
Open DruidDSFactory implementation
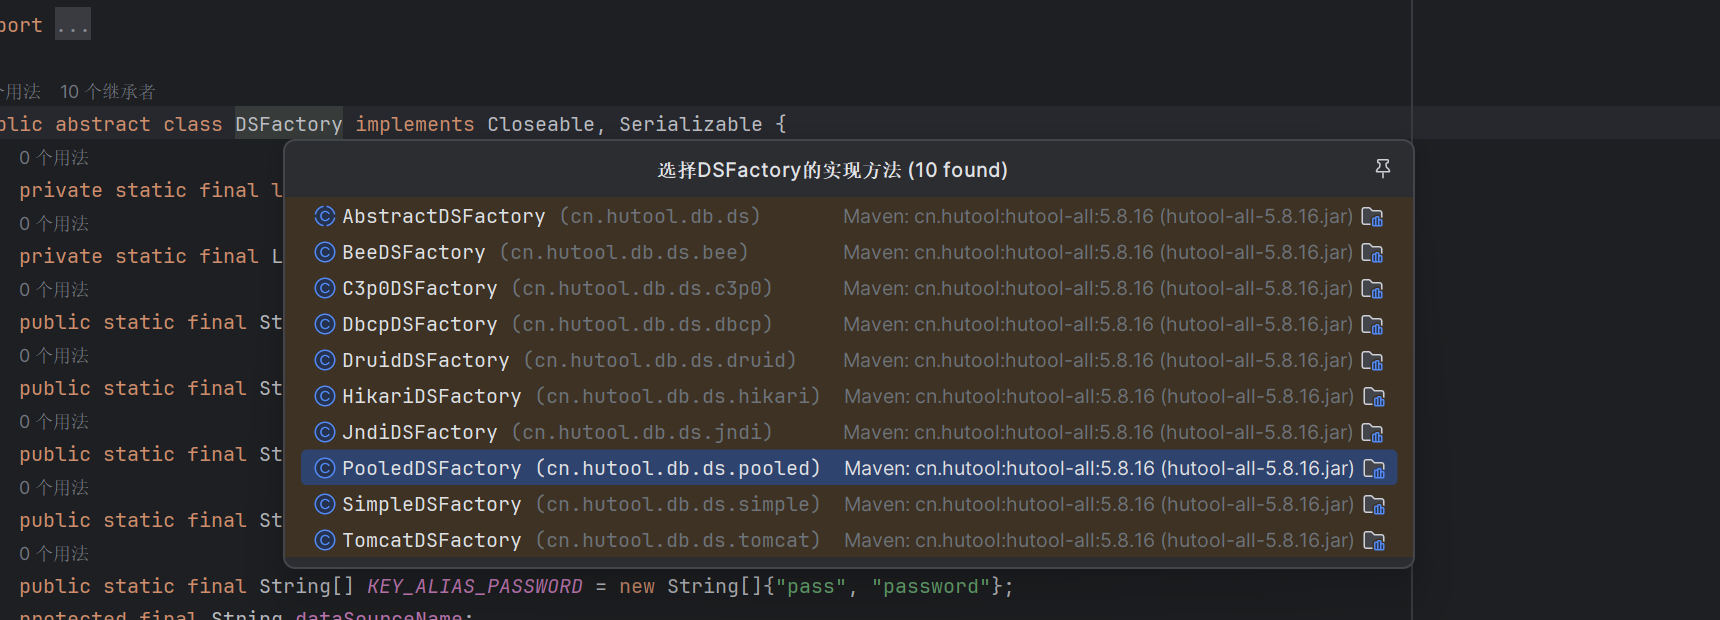849,360
